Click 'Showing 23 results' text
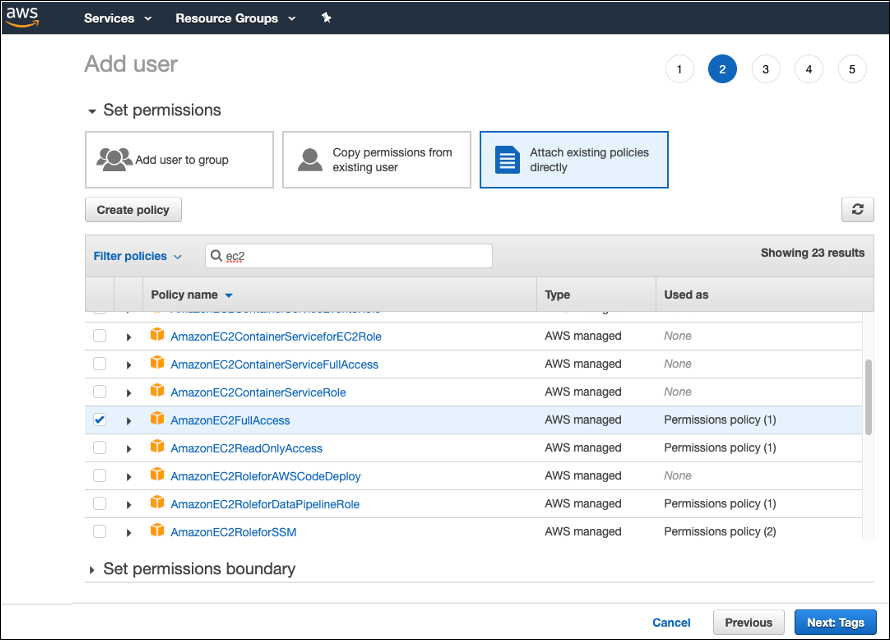The image size is (890, 640). 812,253
